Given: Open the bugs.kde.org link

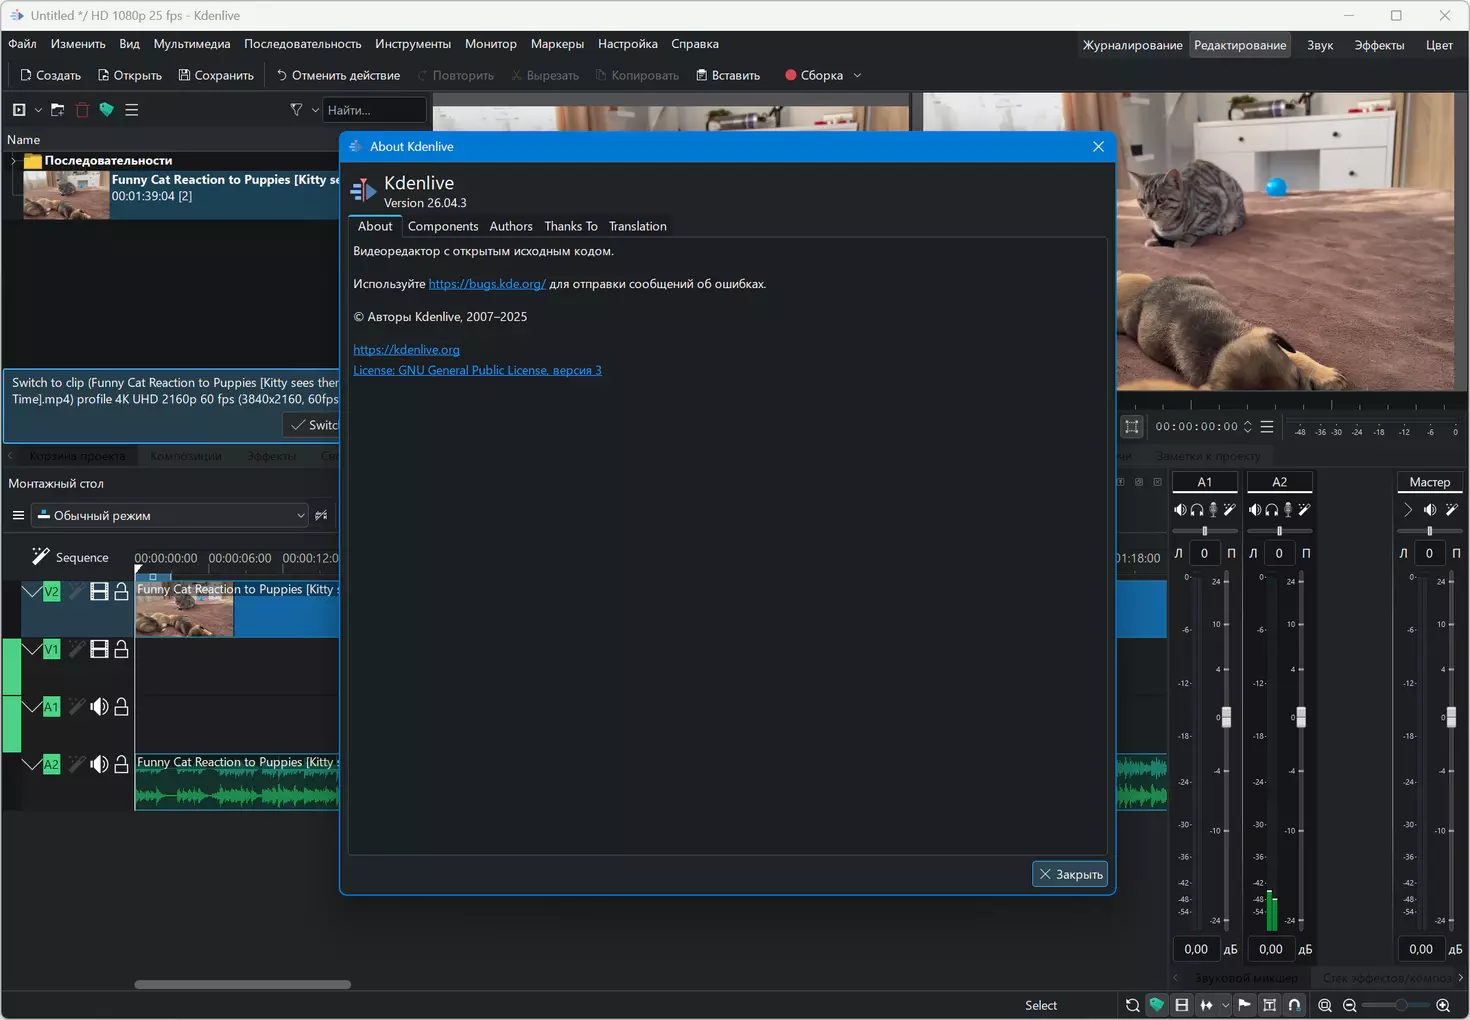Looking at the screenshot, I should click(x=487, y=284).
